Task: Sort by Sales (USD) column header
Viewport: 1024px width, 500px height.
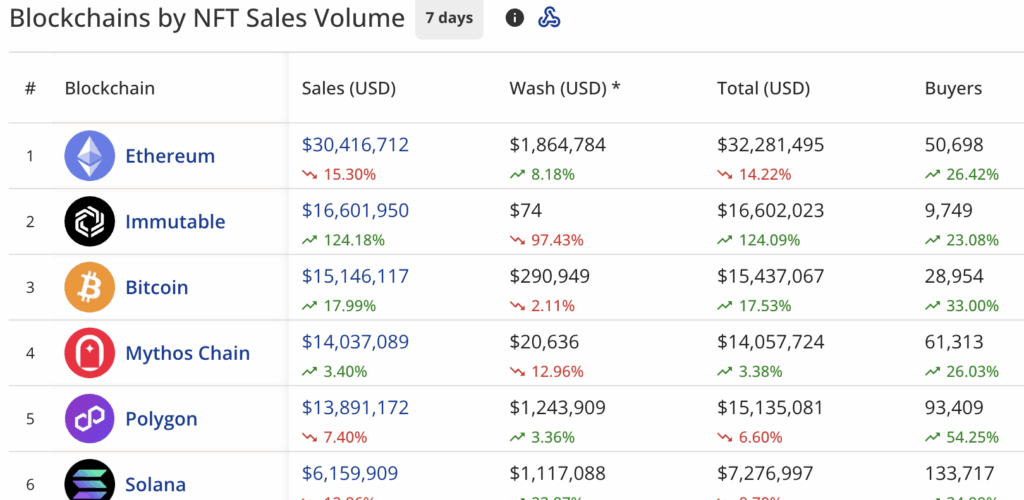Action: (x=349, y=88)
